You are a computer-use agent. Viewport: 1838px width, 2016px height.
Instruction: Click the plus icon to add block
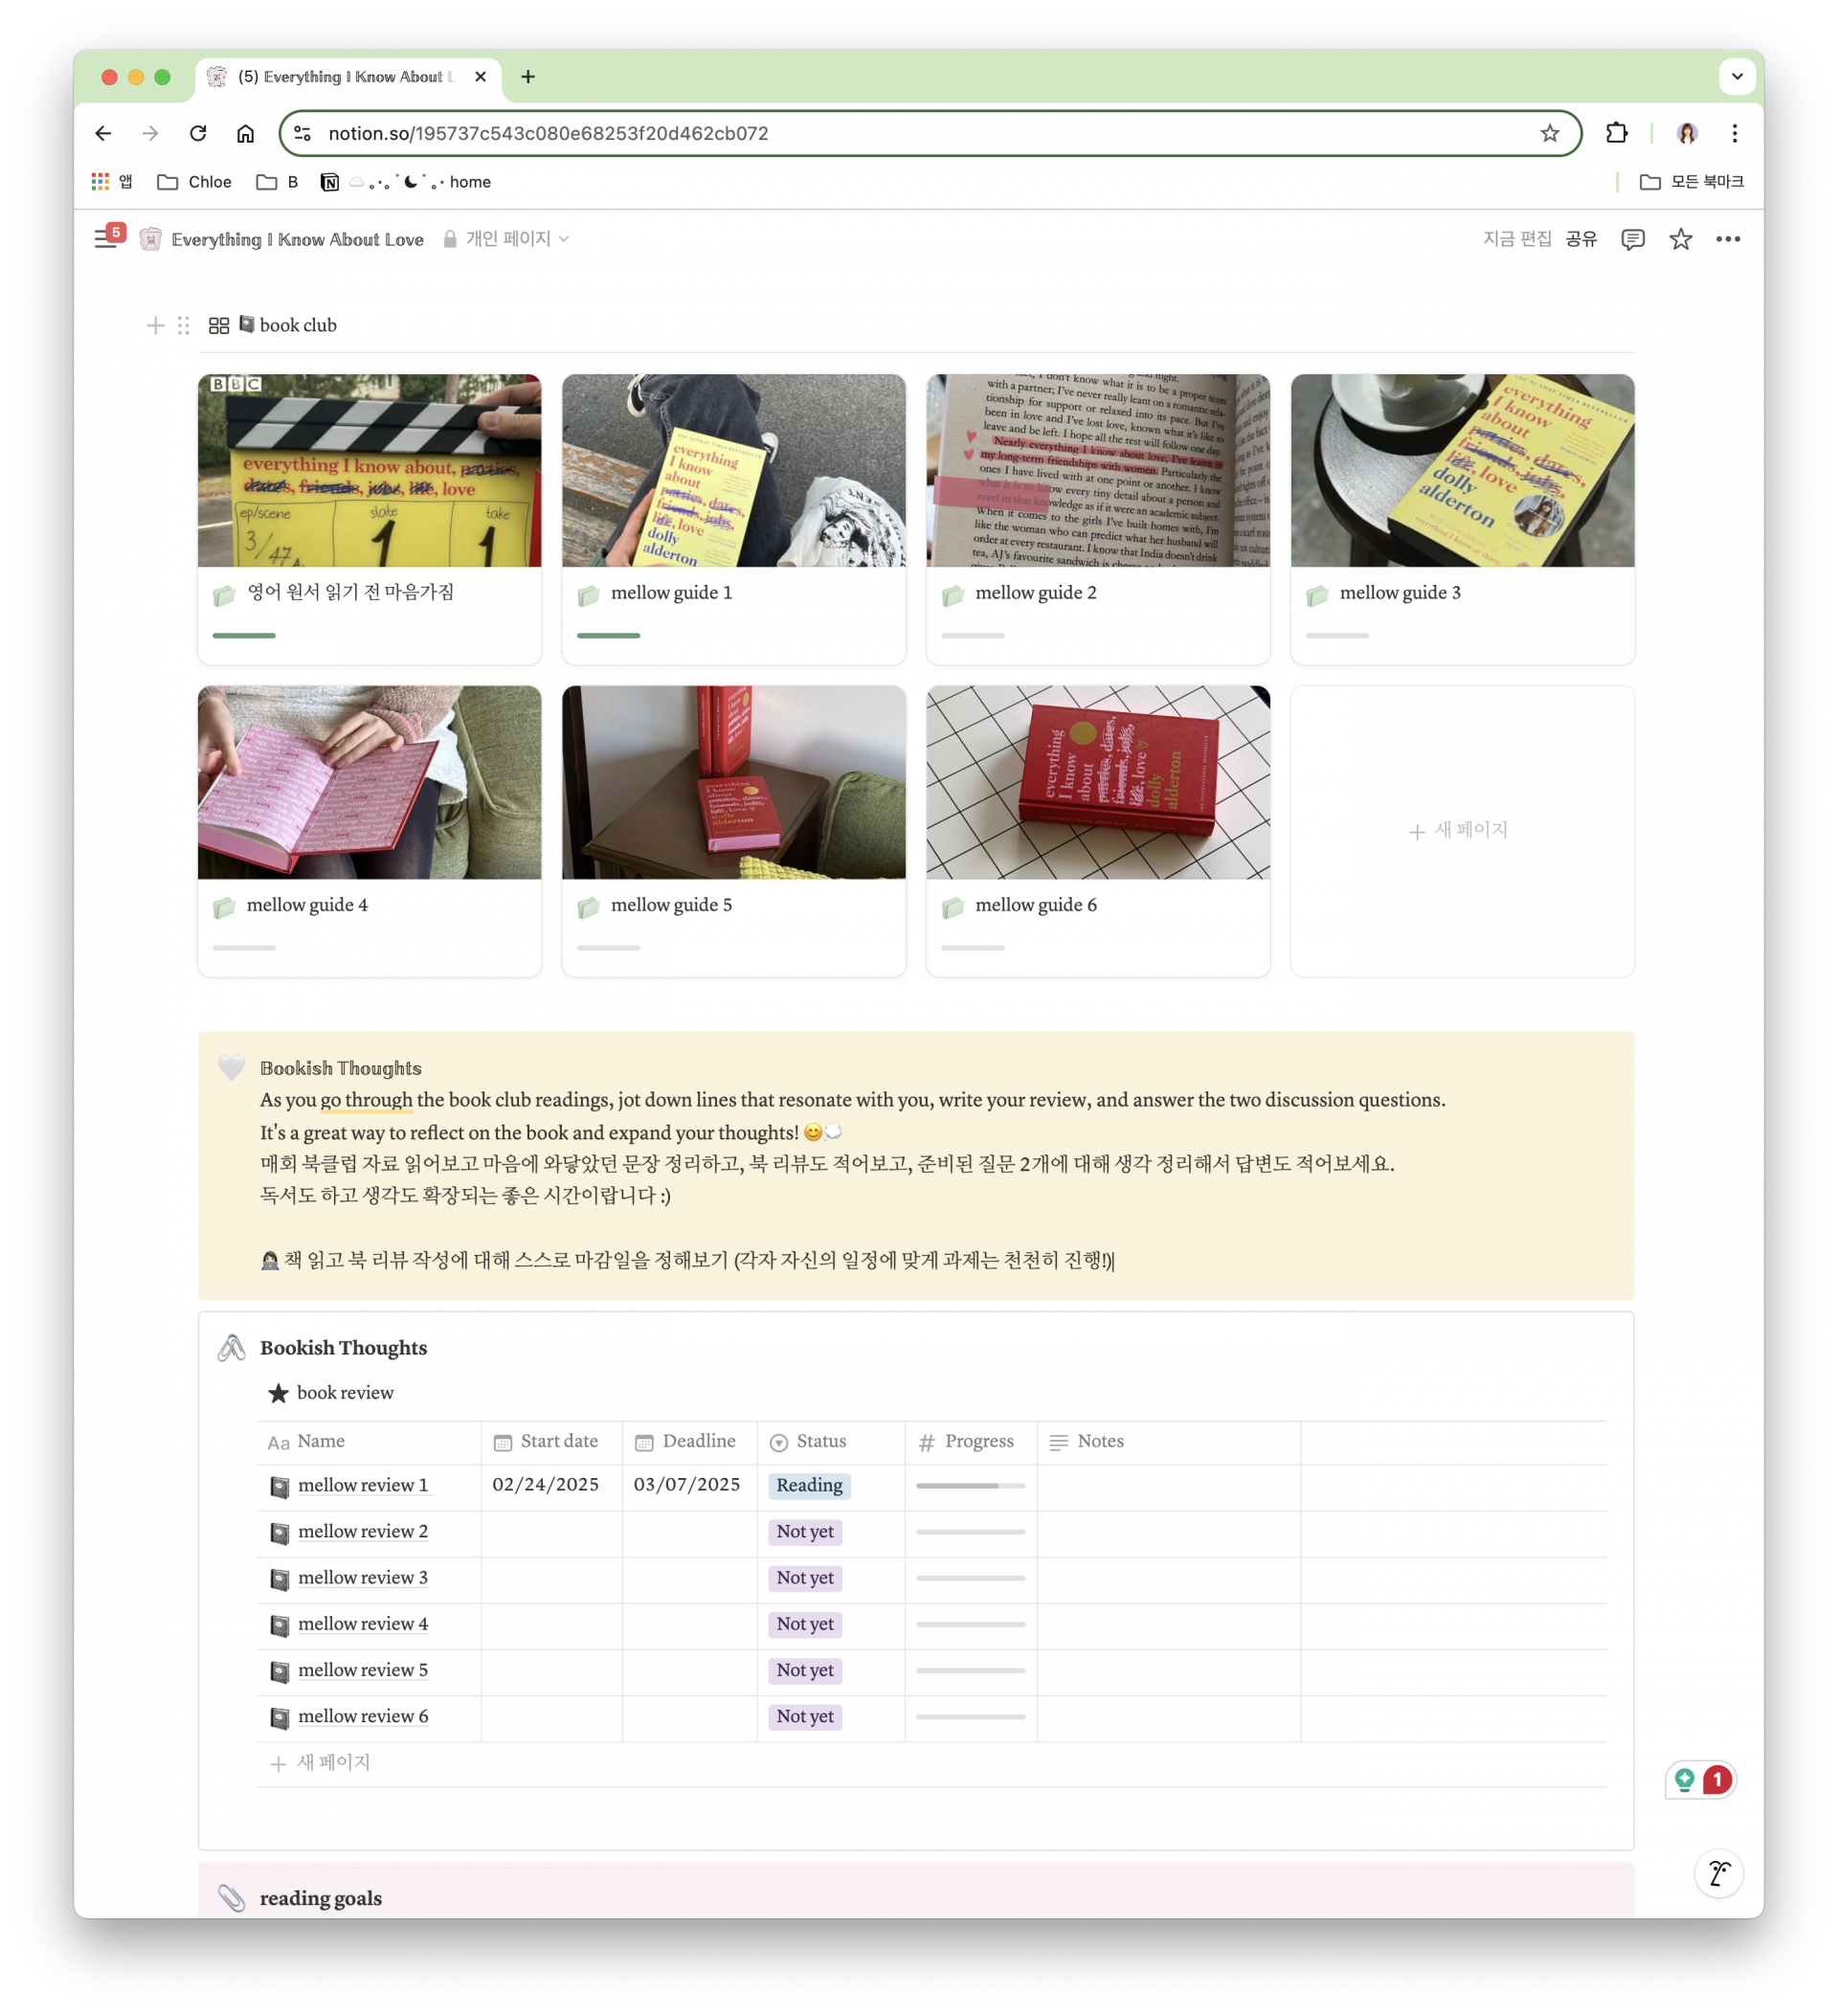tap(155, 325)
